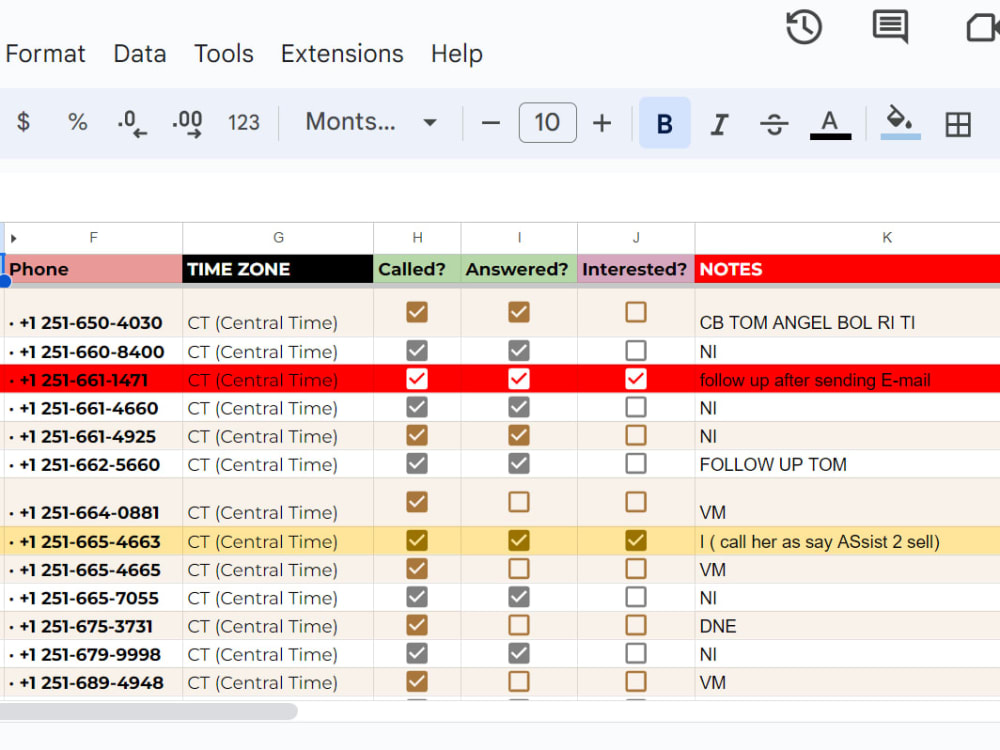The image size is (1000, 750).
Task: Select phone cell +1 251-665-7055
Action: pos(94,598)
